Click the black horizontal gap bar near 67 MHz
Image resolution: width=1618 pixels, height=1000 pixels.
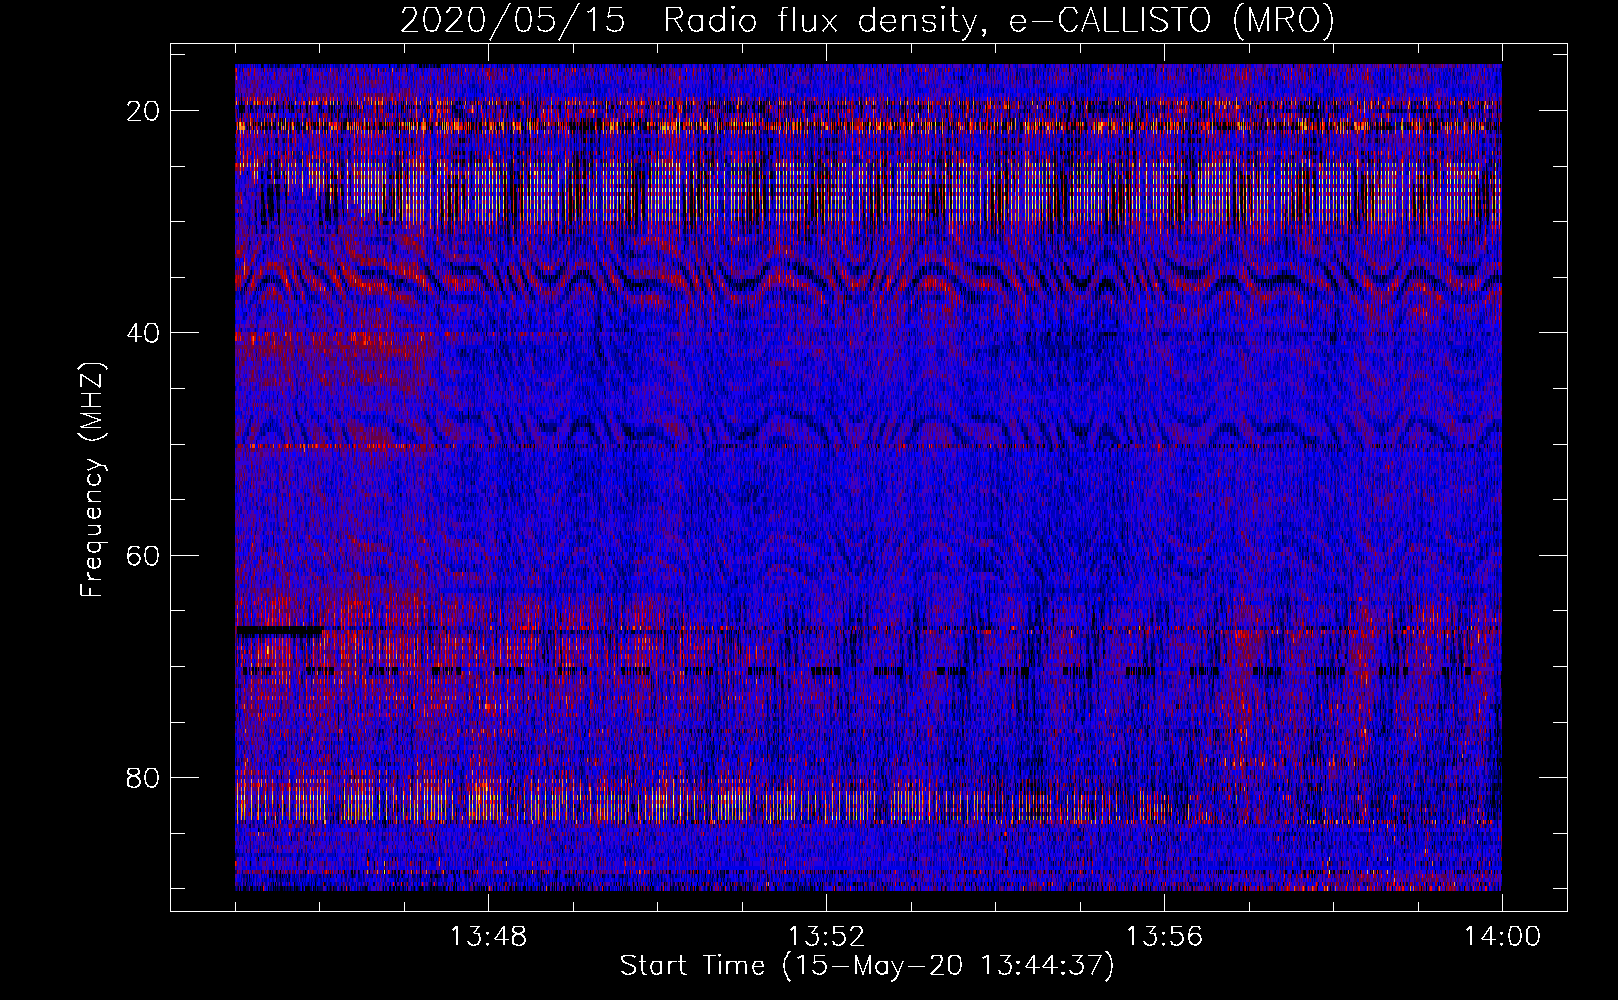(279, 631)
